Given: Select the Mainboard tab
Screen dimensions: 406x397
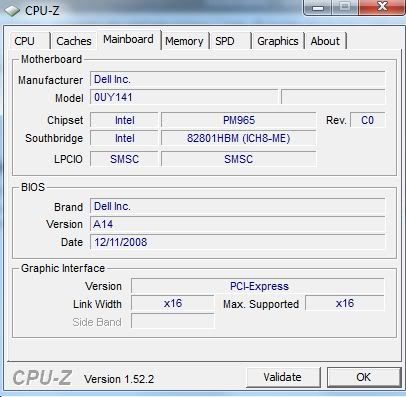Looking at the screenshot, I should (129, 39).
